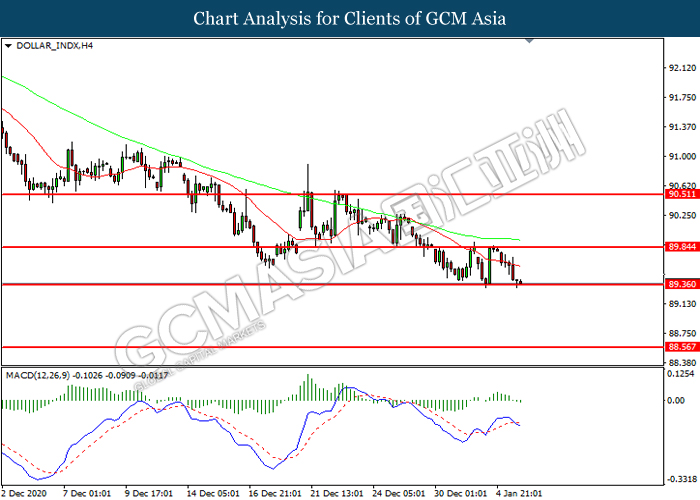
Task: Click the 88.750 price axis value
Action: click(x=682, y=333)
